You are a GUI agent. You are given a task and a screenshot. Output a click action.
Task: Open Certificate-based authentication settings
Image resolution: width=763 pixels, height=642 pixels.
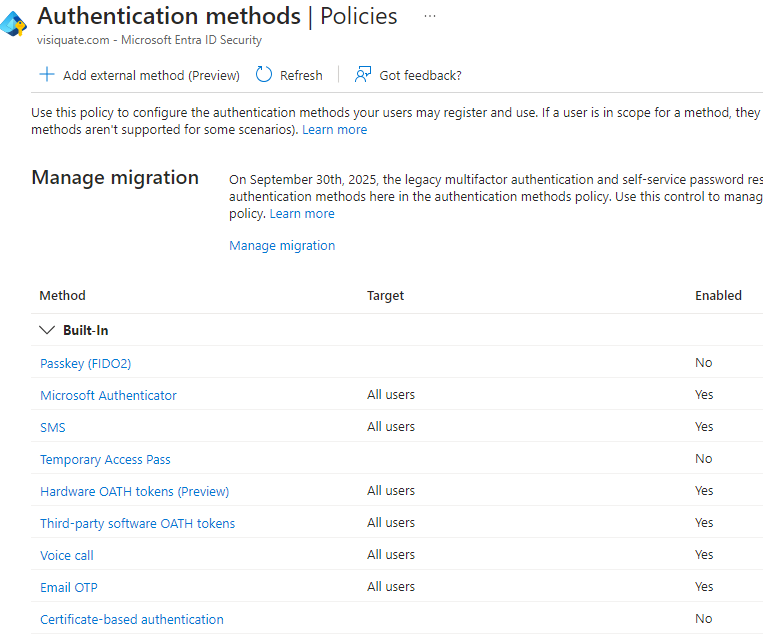(x=132, y=619)
